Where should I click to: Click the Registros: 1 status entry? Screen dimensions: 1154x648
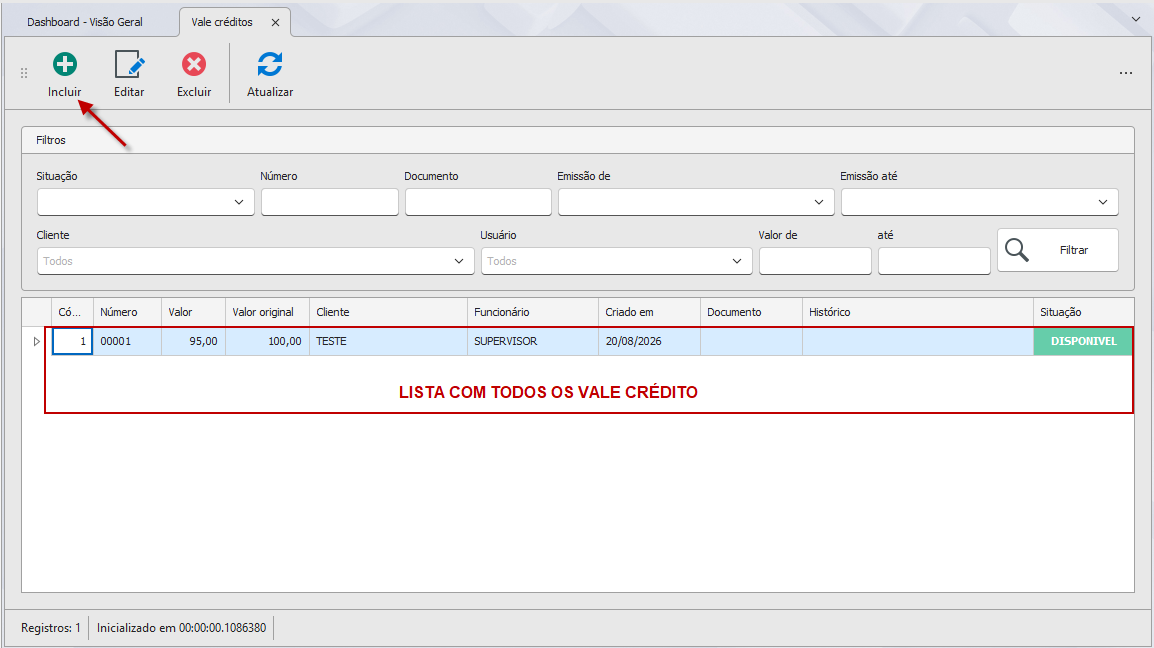(x=51, y=628)
